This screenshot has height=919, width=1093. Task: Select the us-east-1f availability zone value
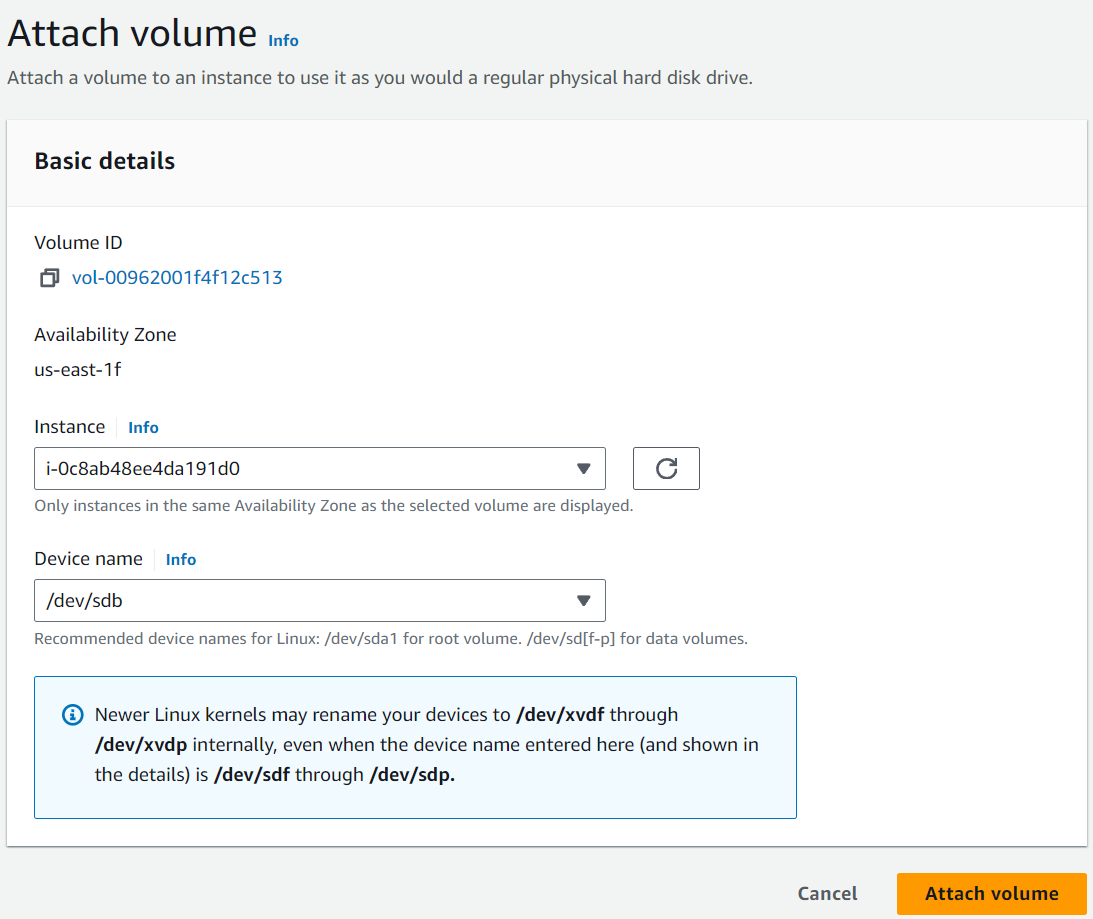(x=78, y=370)
